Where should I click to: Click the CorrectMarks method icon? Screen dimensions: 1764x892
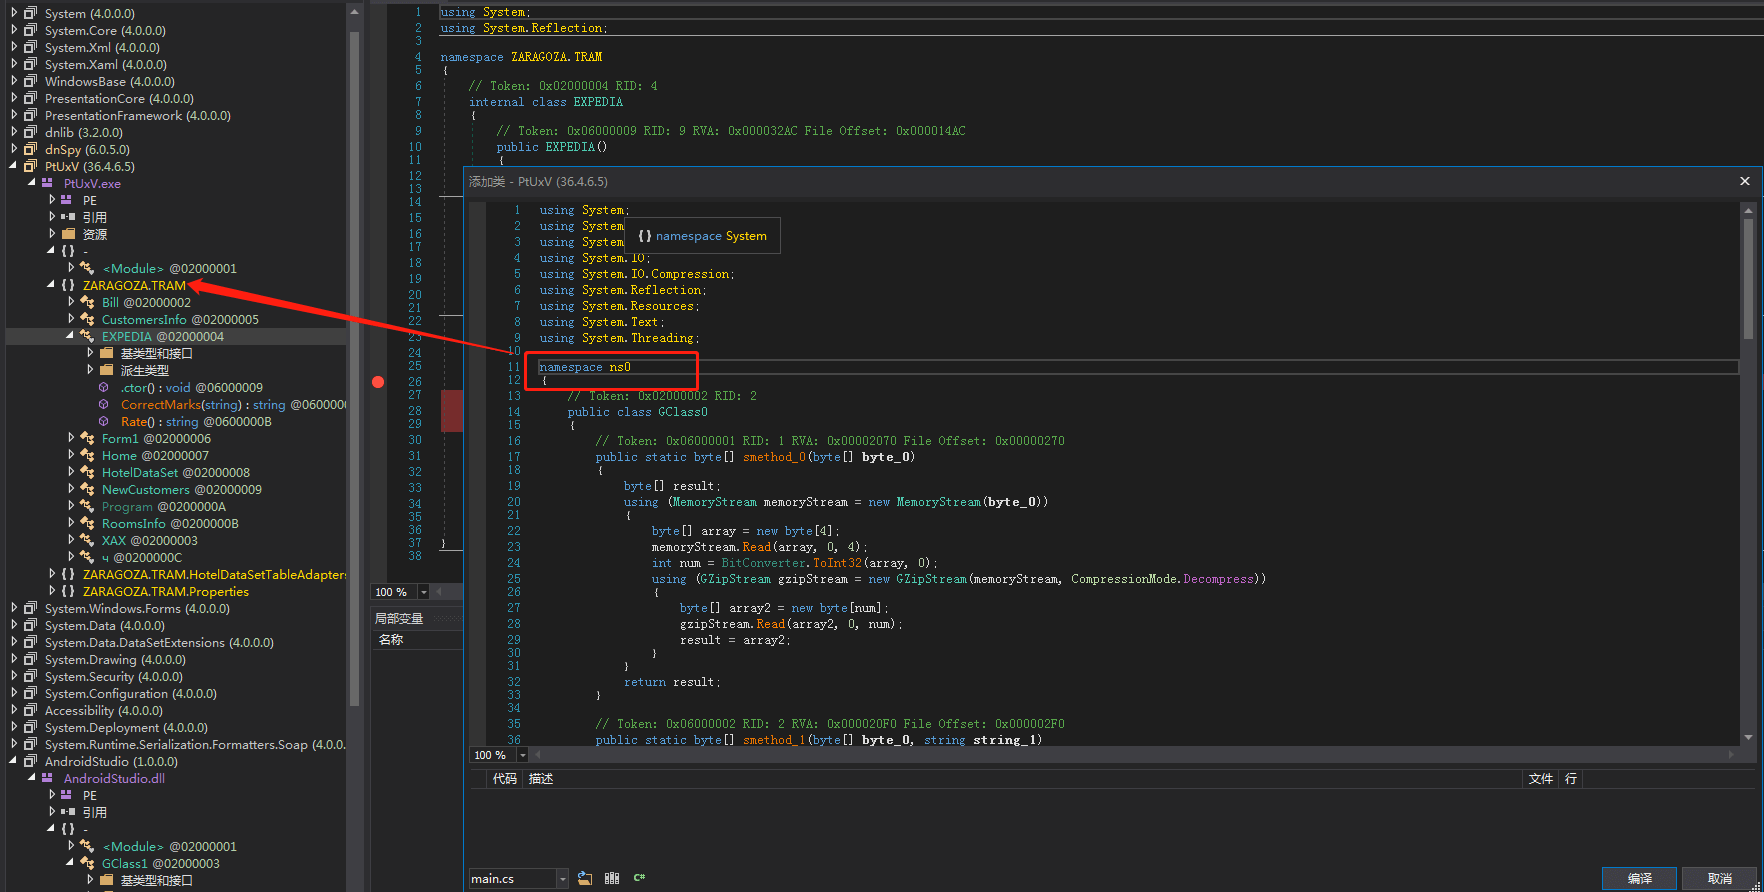click(x=104, y=404)
